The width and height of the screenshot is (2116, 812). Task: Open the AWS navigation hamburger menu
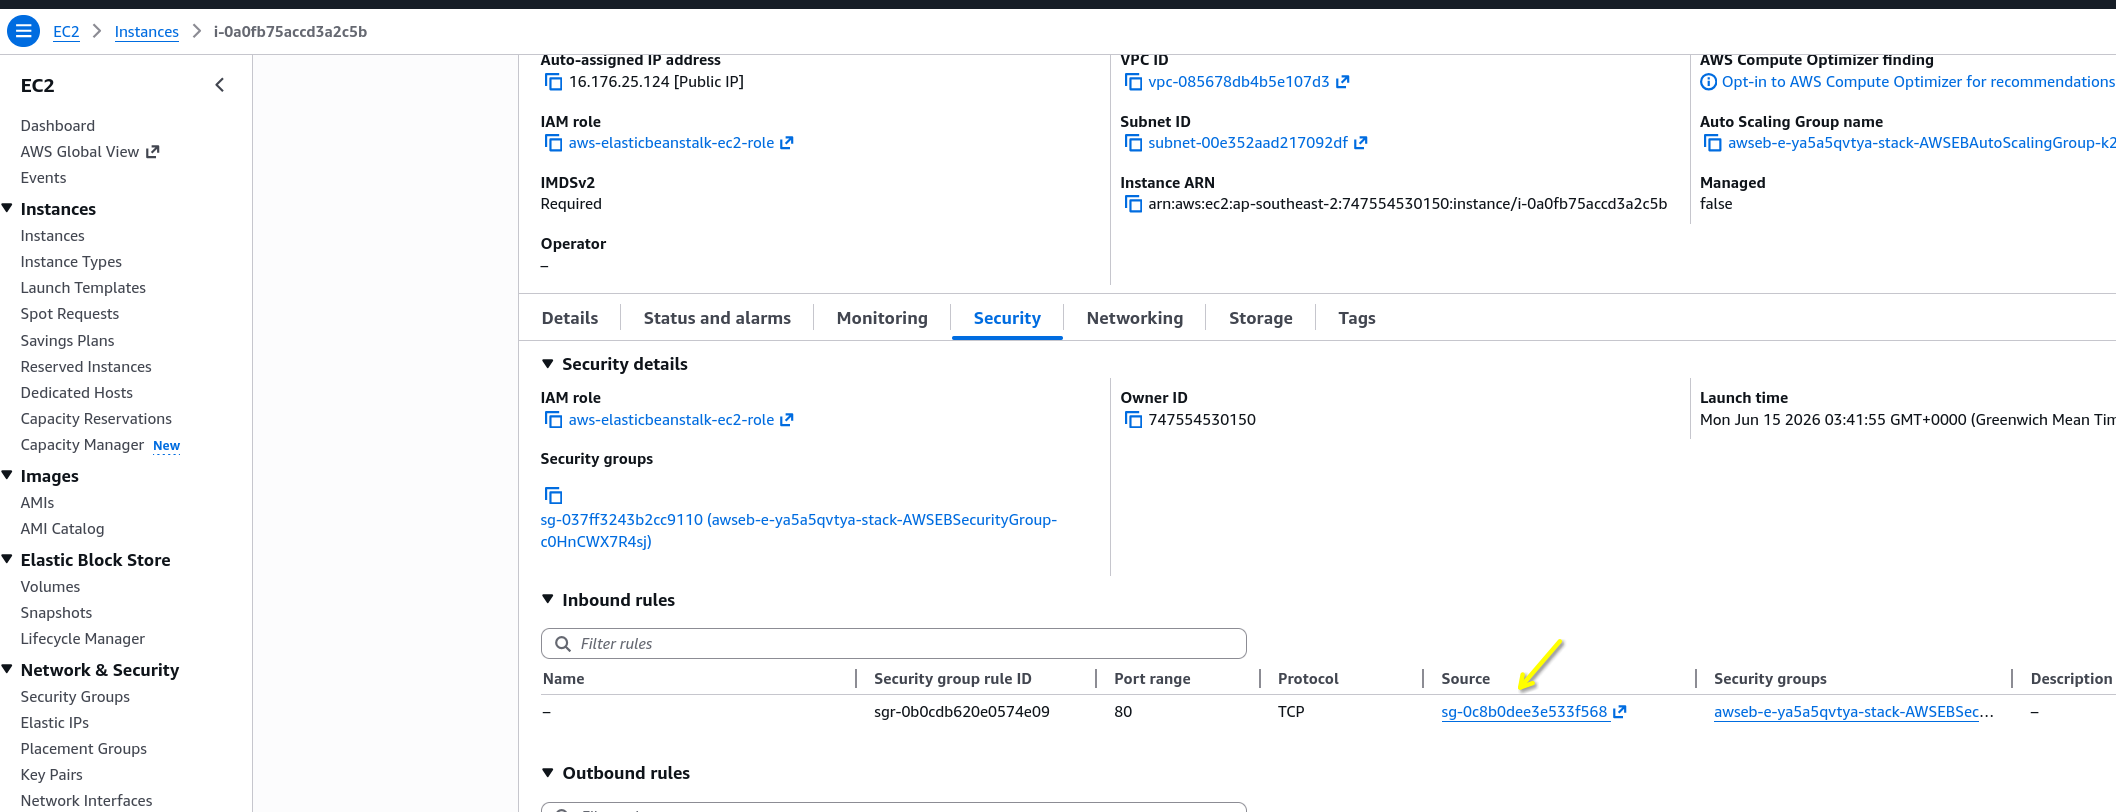(23, 31)
